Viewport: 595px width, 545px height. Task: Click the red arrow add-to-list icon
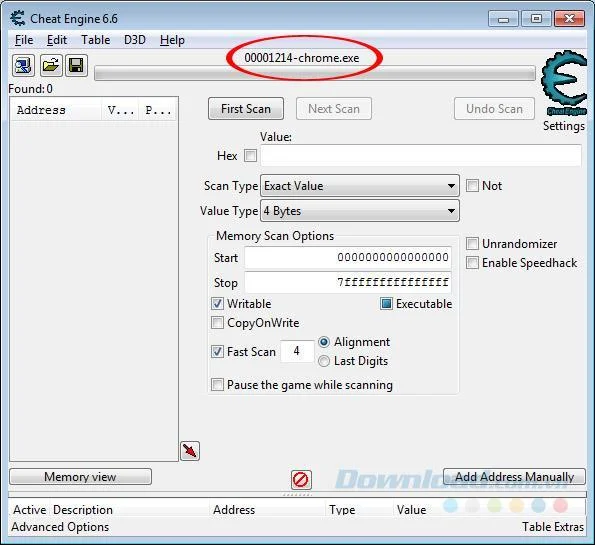[190, 451]
